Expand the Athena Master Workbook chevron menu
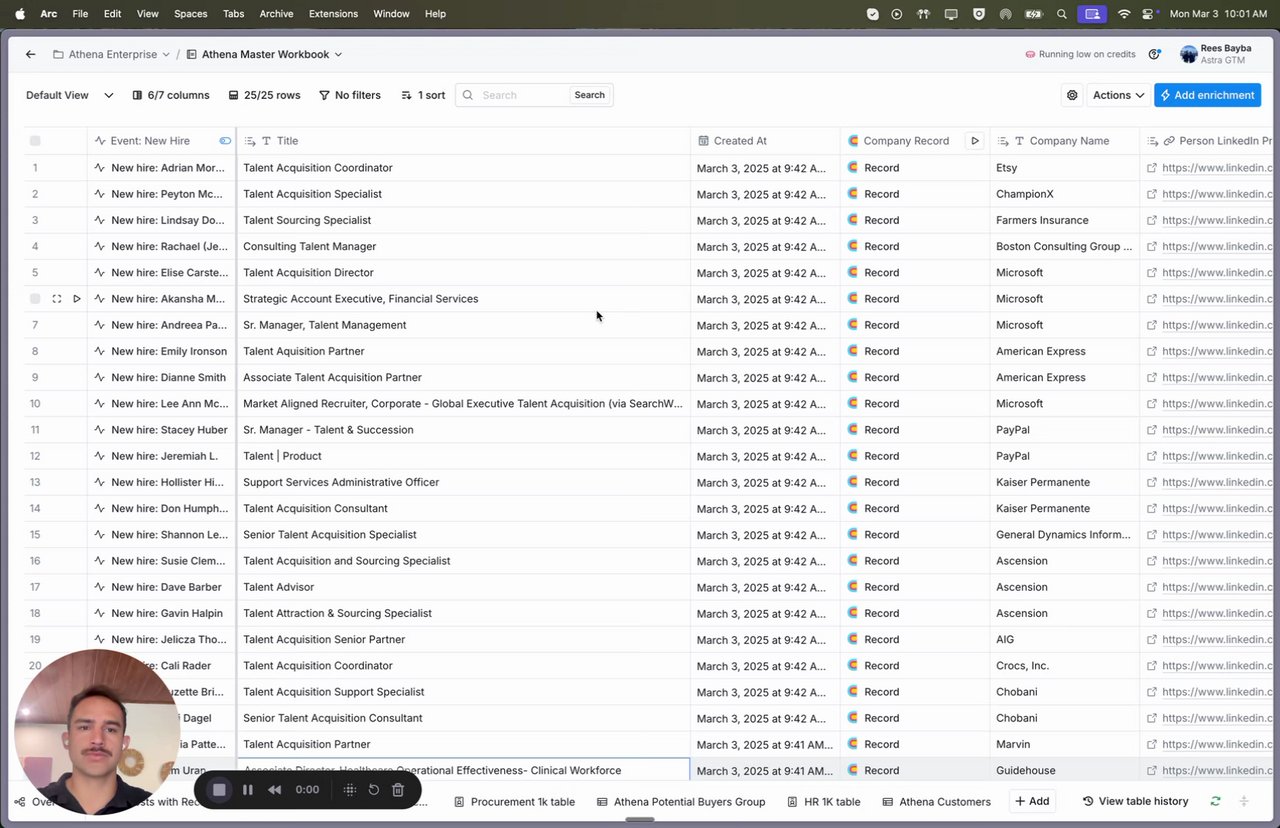Image resolution: width=1280 pixels, height=828 pixels. [x=338, y=55]
